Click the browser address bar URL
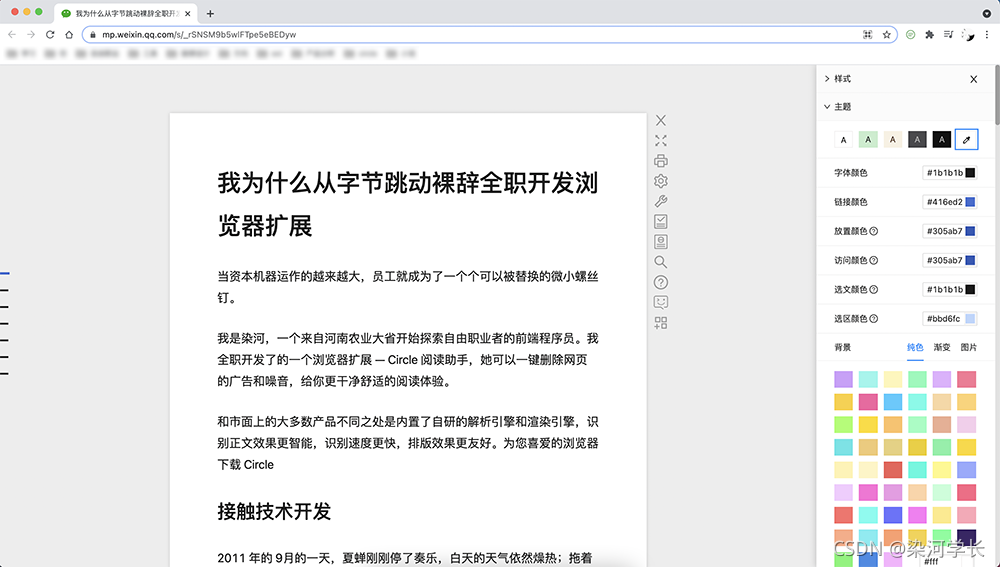This screenshot has height=567, width=1000. [199, 34]
